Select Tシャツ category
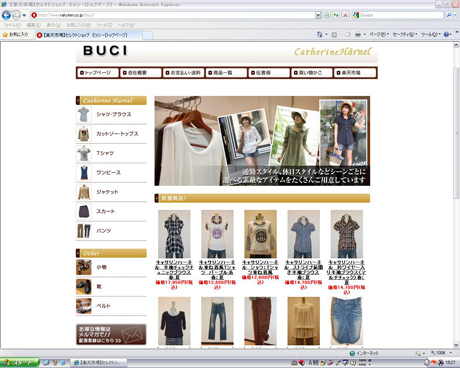This screenshot has width=460, height=368. click(111, 153)
